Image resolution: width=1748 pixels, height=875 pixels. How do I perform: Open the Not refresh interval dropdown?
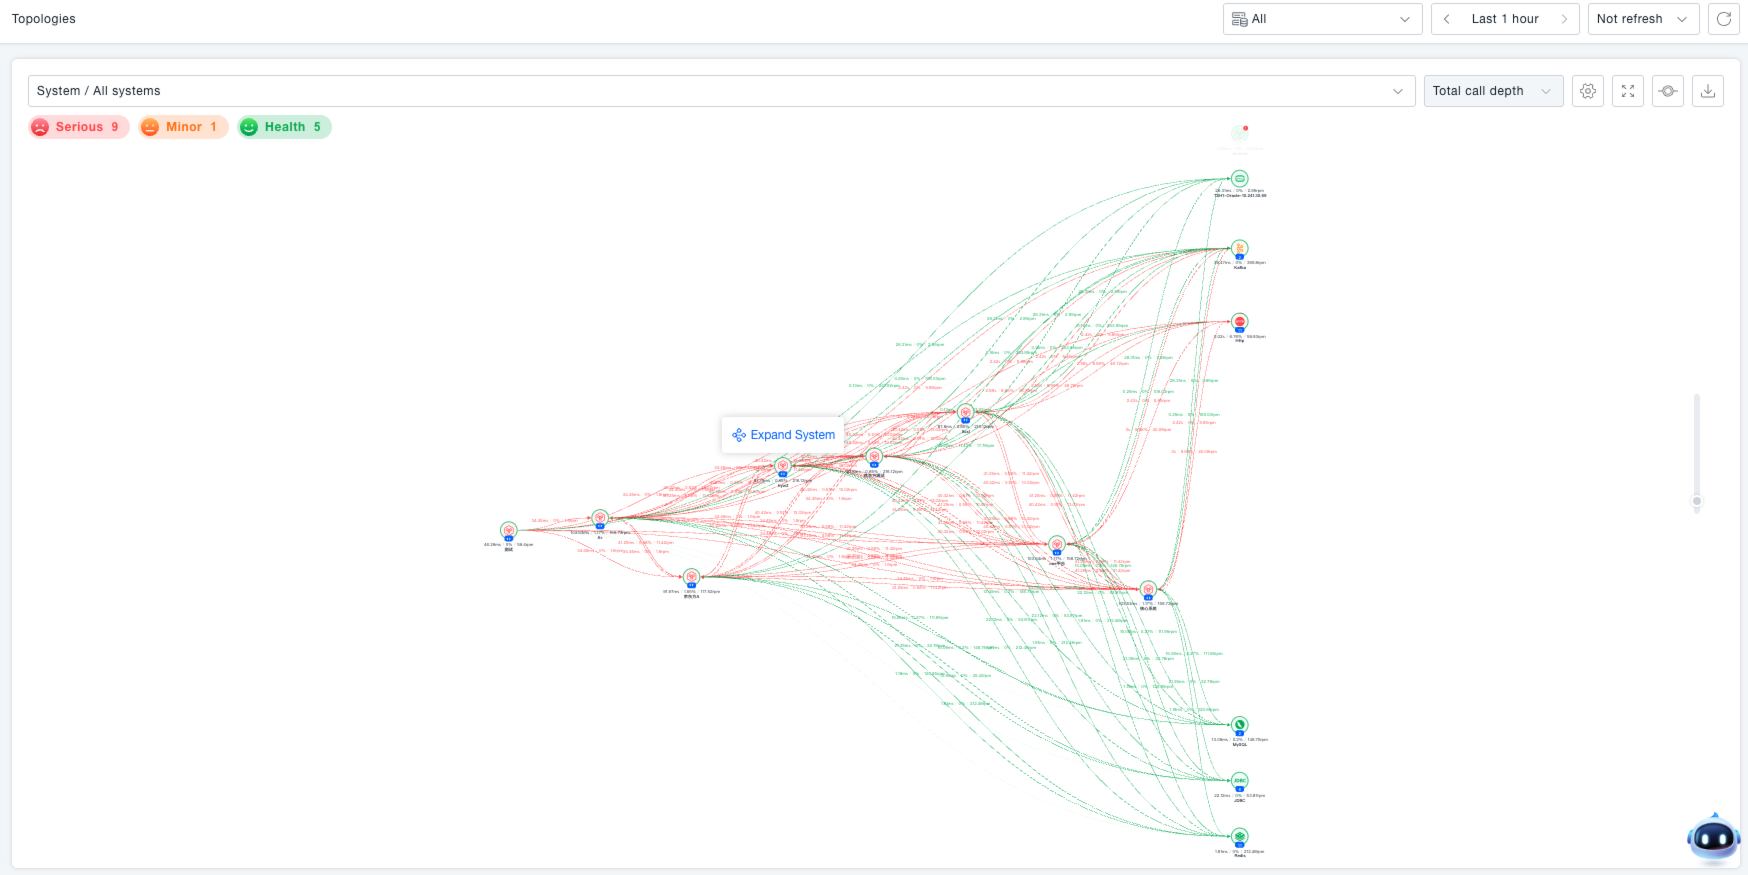(x=1642, y=19)
